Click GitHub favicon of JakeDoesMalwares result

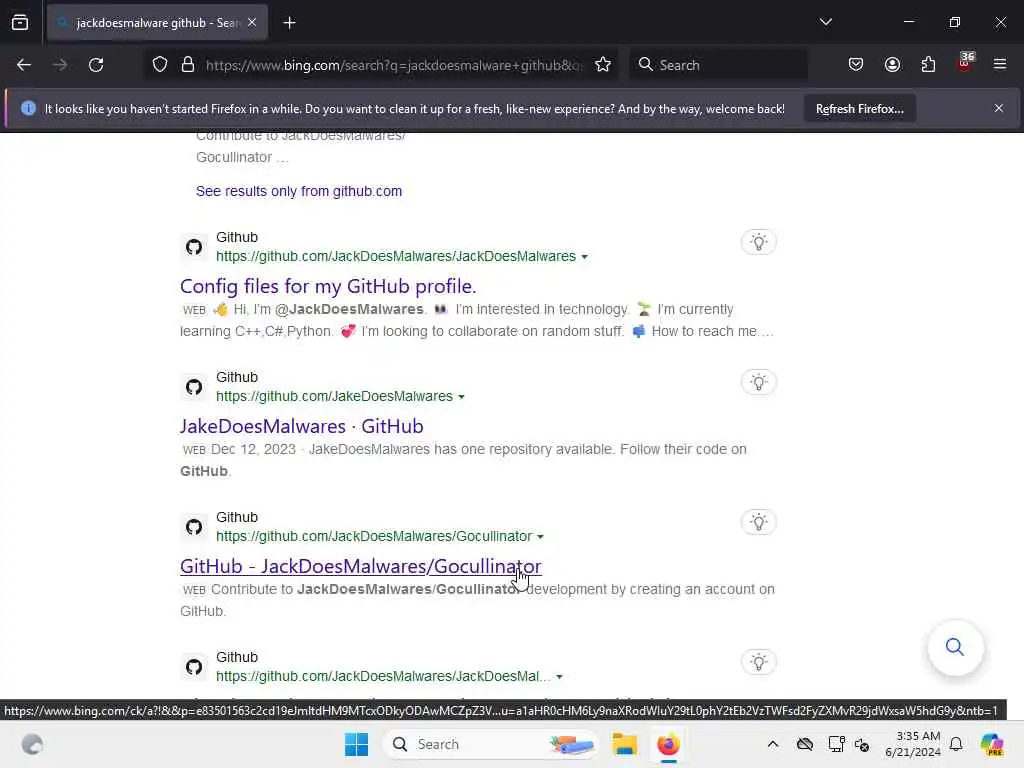point(194,387)
